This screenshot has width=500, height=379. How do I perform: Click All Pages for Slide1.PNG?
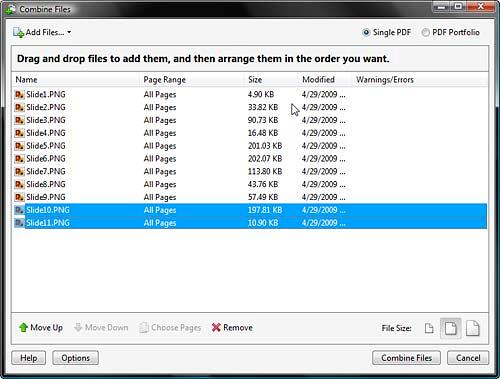[160, 95]
